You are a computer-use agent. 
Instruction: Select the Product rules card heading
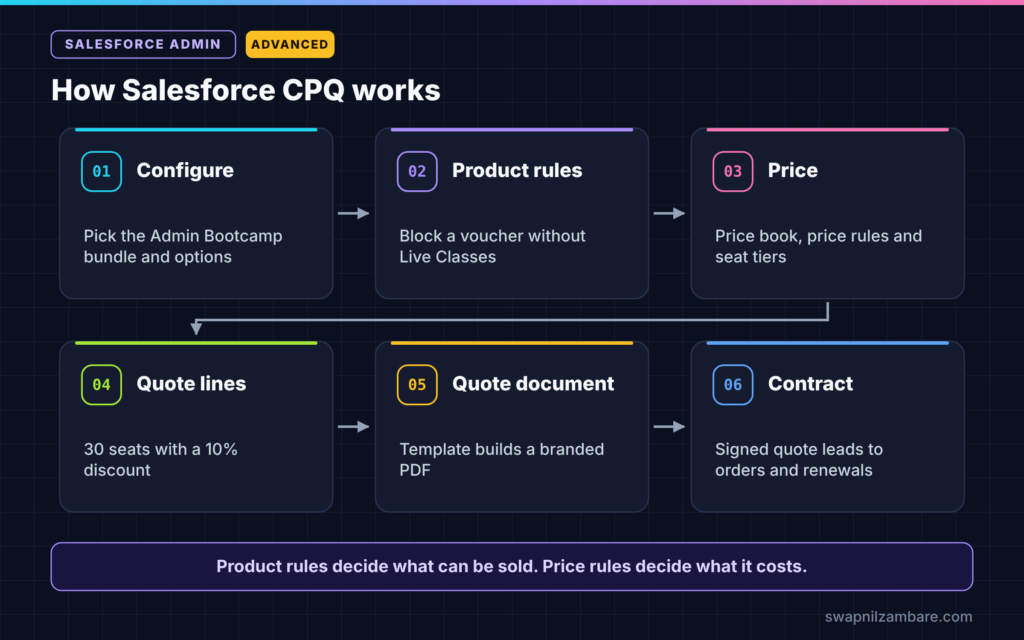pyautogui.click(x=517, y=170)
